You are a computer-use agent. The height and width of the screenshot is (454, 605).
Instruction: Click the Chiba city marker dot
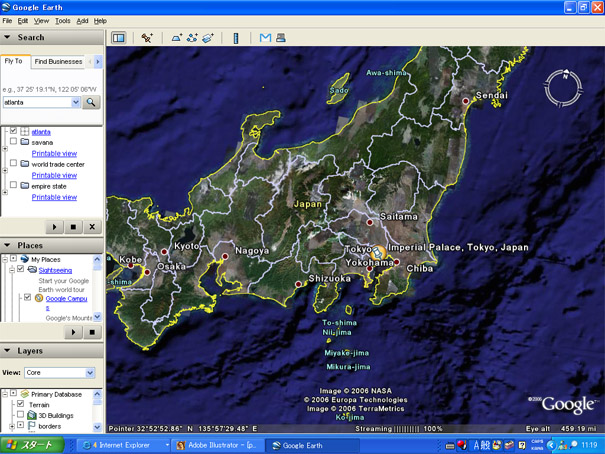[x=397, y=262]
